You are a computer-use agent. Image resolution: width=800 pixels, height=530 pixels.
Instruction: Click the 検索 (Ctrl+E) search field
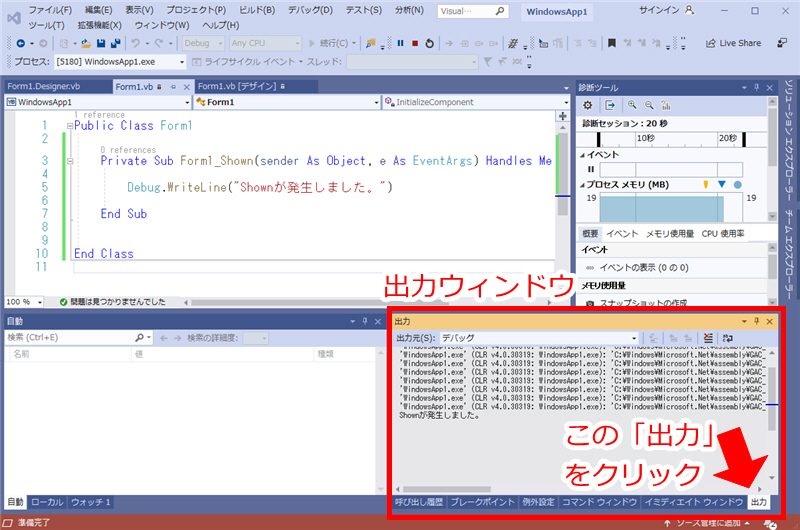point(74,338)
